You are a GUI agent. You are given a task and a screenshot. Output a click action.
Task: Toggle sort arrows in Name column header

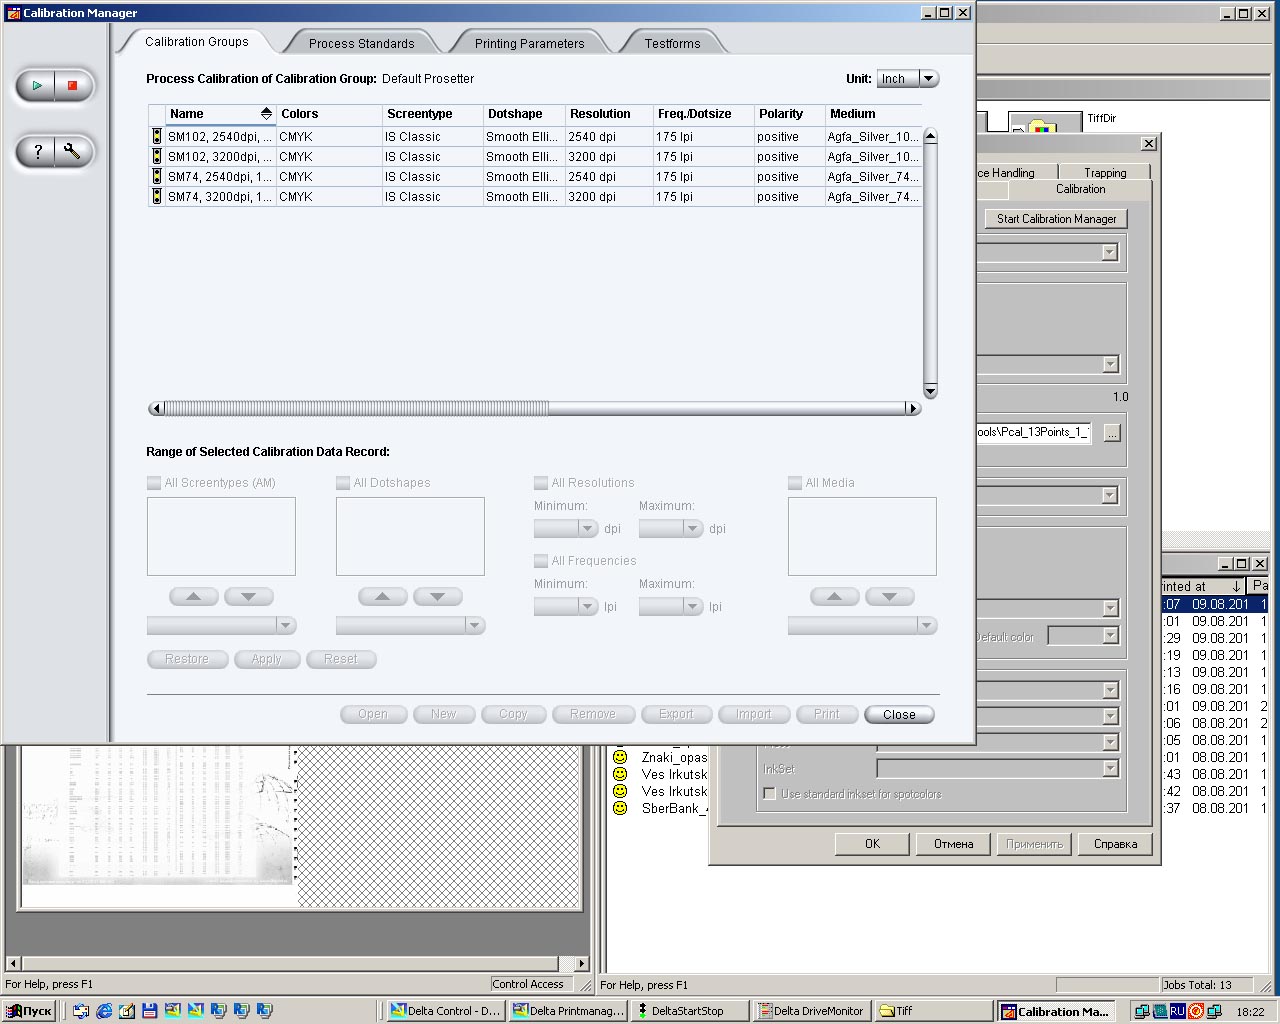coord(266,114)
